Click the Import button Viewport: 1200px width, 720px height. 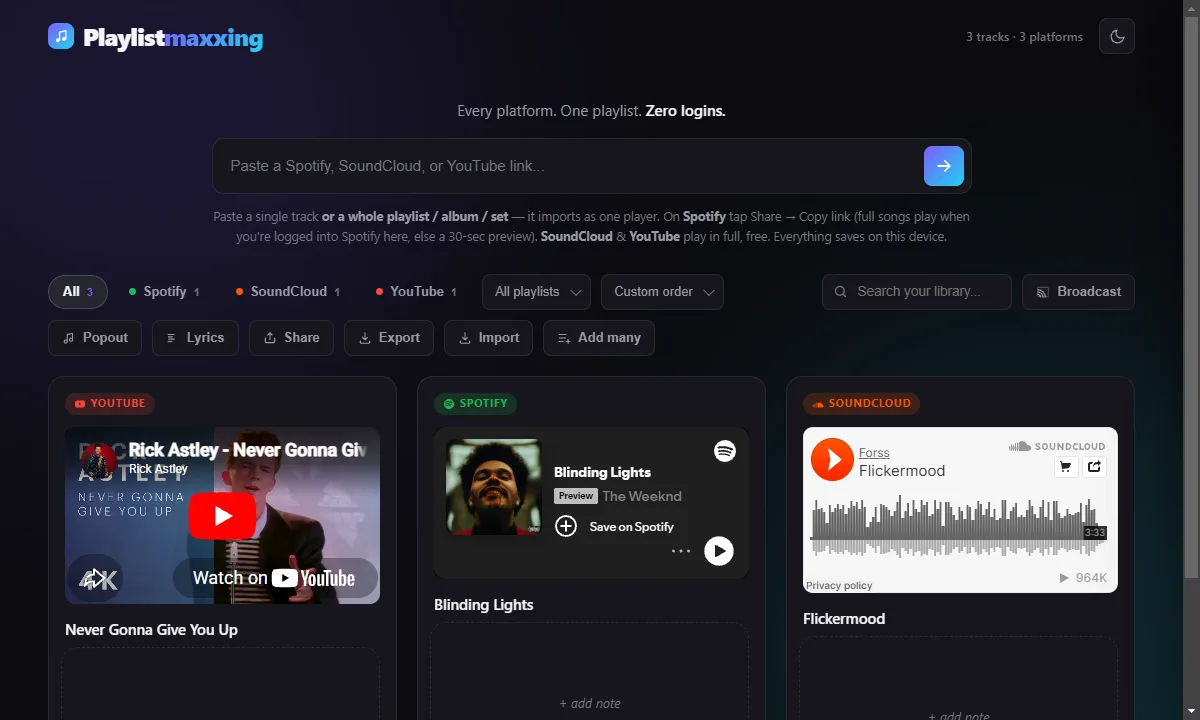[488, 338]
